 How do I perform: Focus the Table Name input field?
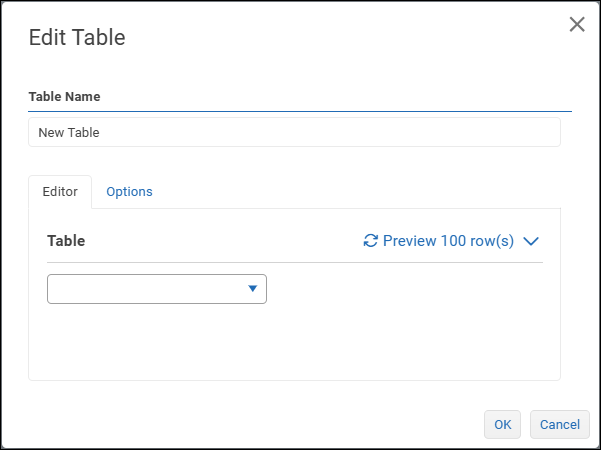click(x=294, y=132)
